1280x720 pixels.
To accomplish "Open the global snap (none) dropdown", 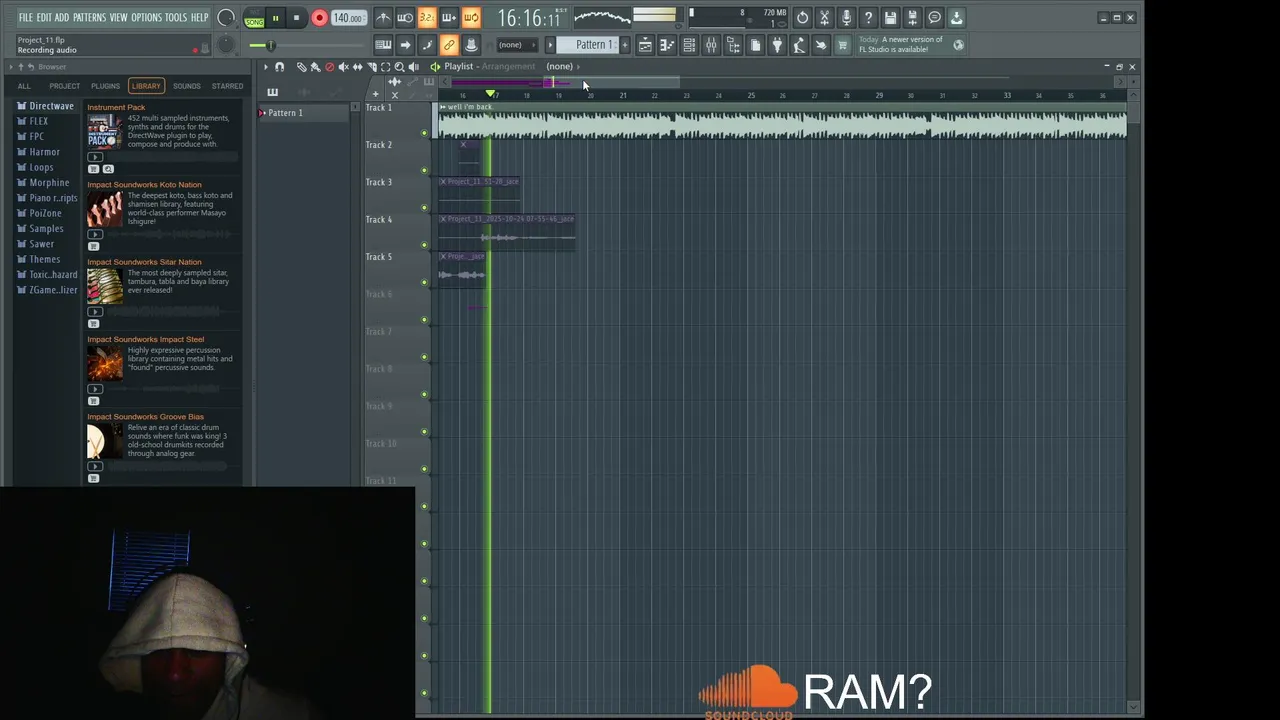I will pos(517,45).
